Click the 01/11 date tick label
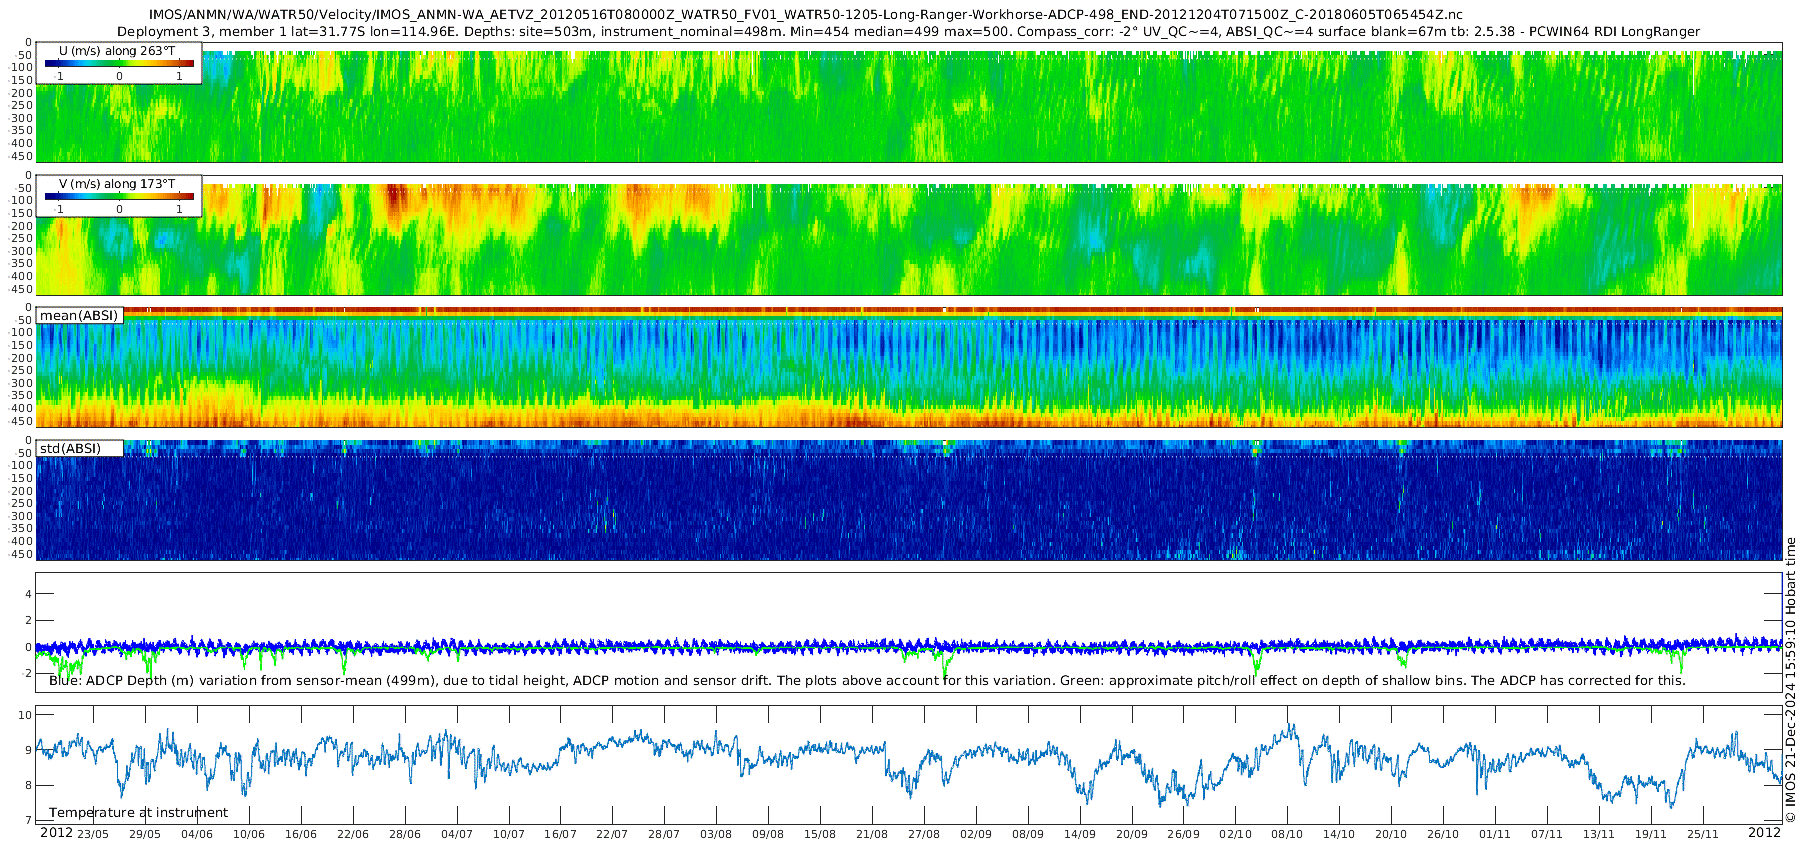 click(x=1494, y=834)
